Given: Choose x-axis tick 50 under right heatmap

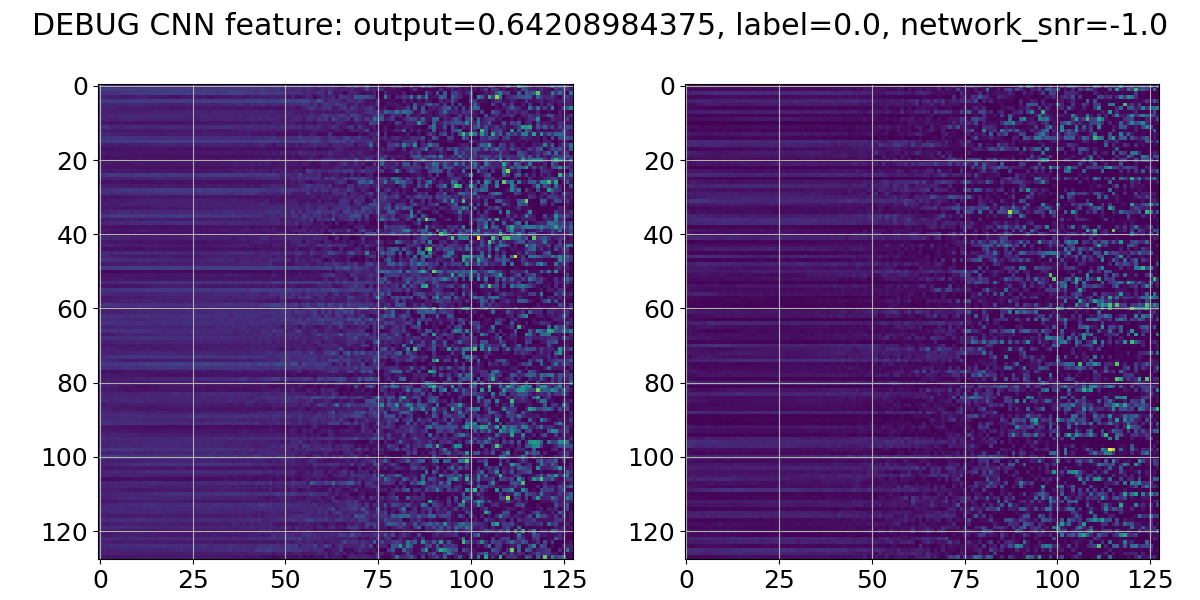Looking at the screenshot, I should point(873,579).
